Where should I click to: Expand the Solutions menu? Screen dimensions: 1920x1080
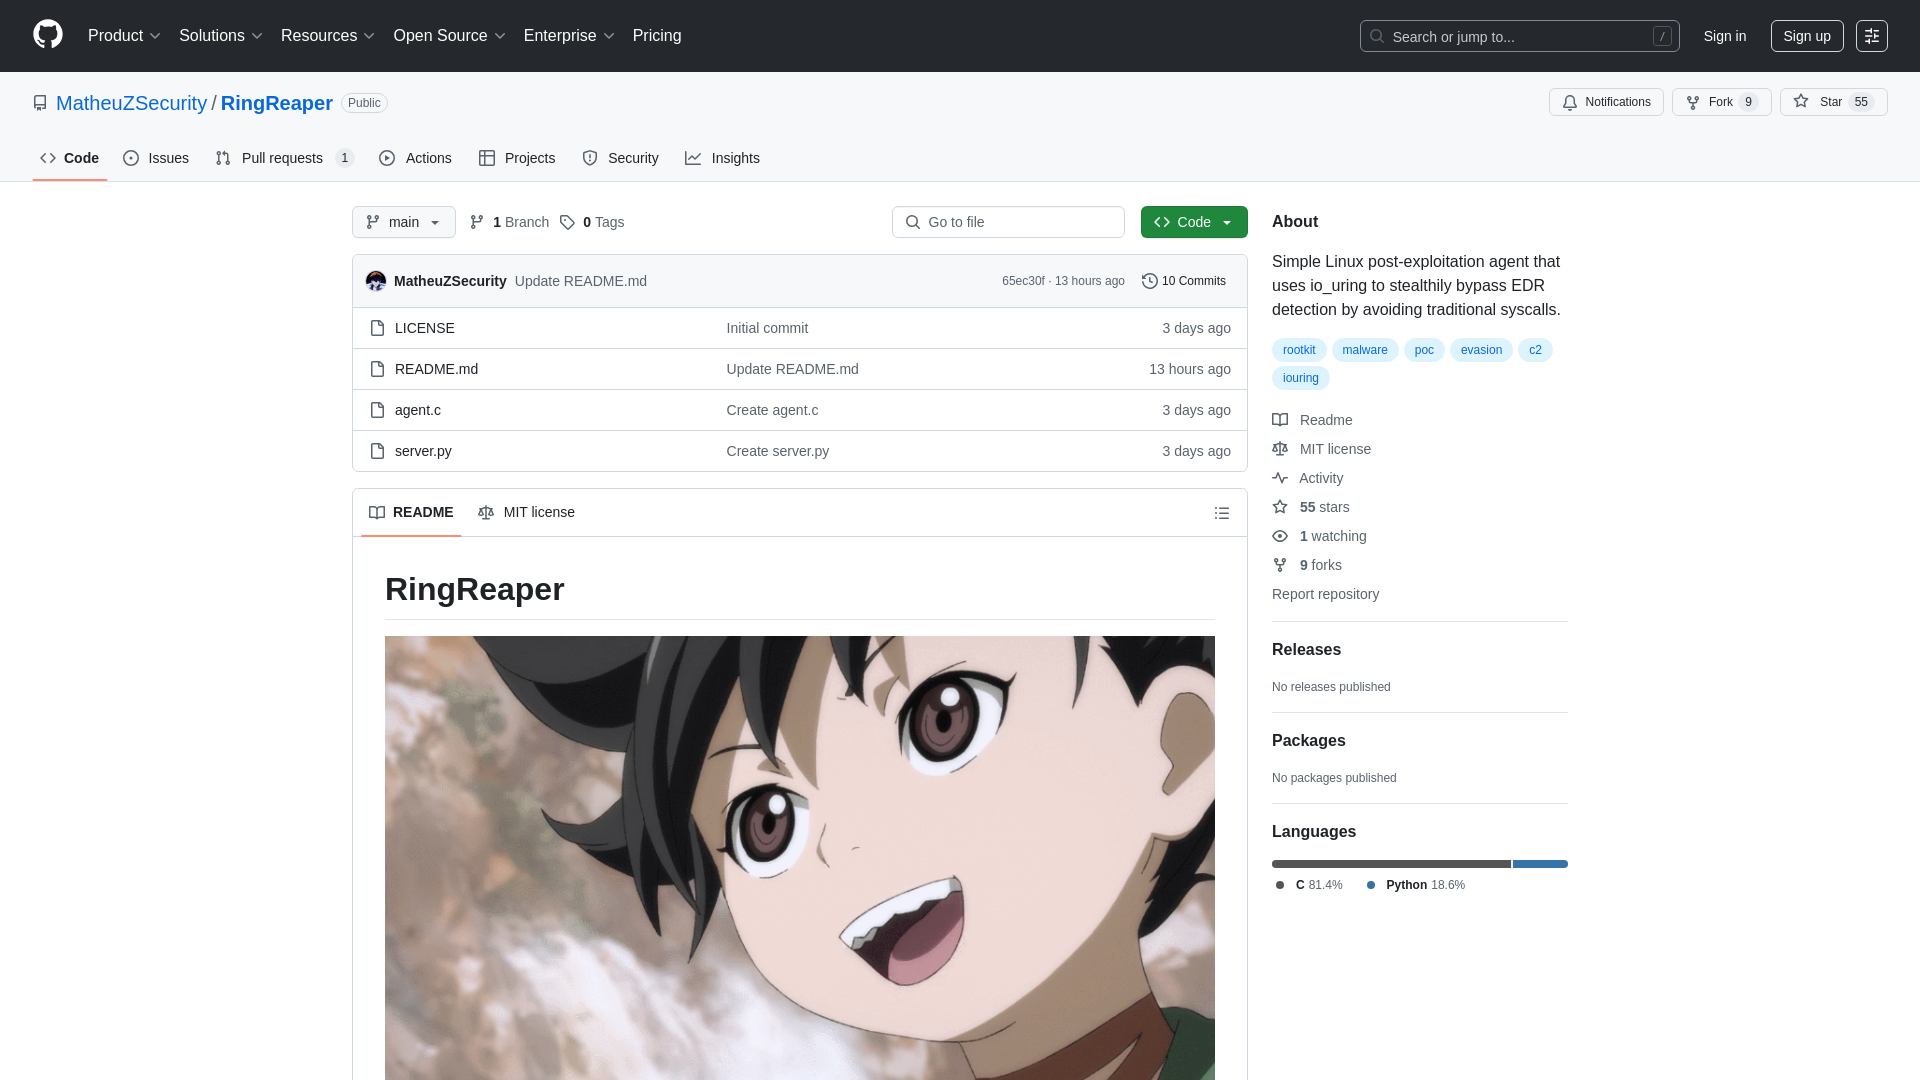220,36
